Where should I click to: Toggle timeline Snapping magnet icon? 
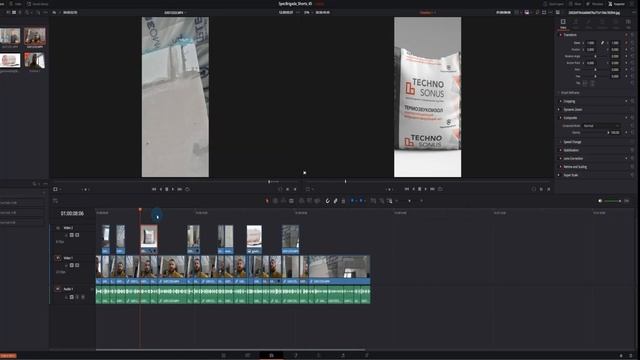[x=327, y=201]
